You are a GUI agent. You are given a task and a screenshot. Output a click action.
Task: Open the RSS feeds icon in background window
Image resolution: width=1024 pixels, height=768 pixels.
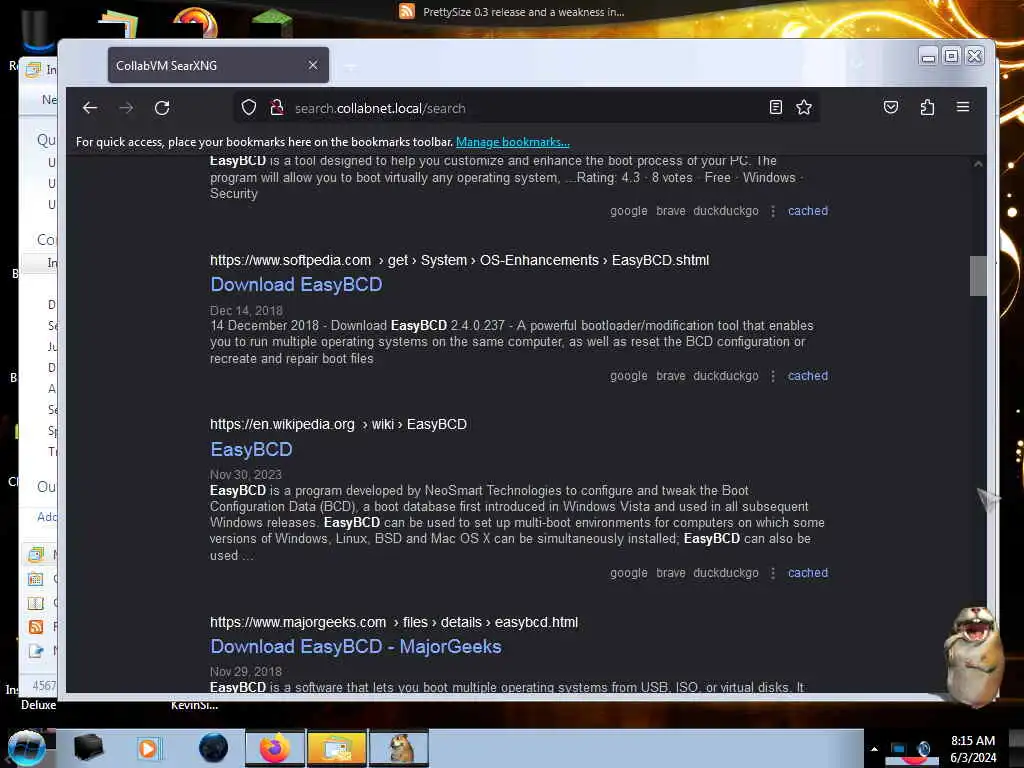coord(36,627)
